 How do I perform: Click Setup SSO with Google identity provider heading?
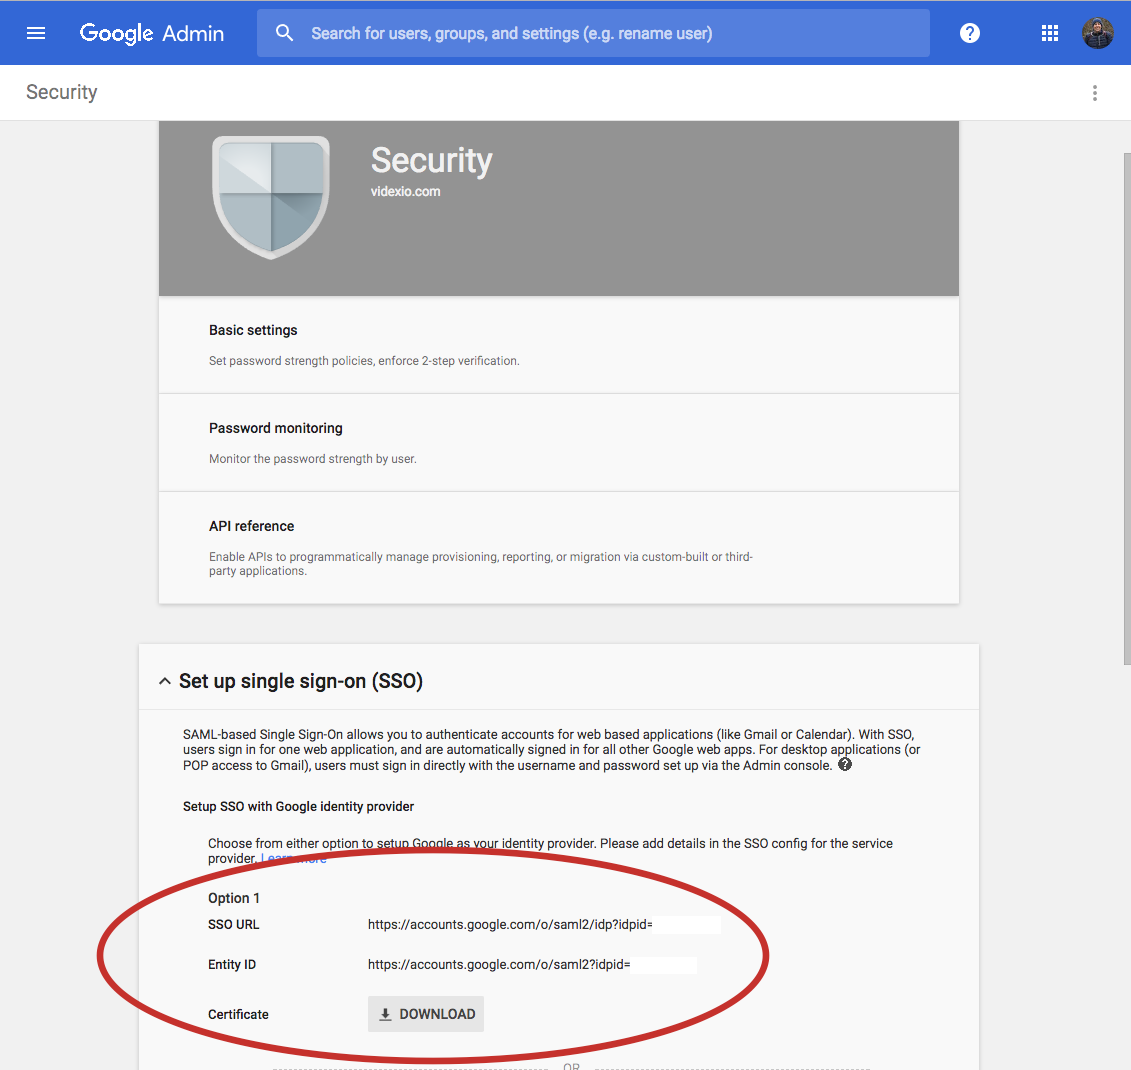pos(299,806)
